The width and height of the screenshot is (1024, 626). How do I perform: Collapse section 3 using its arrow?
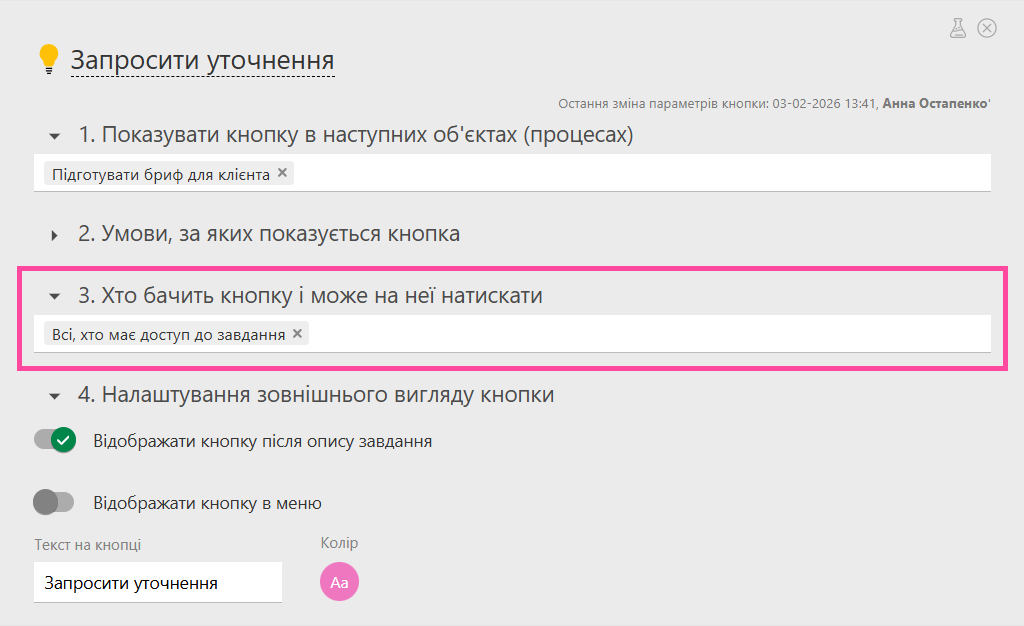[x=55, y=296]
